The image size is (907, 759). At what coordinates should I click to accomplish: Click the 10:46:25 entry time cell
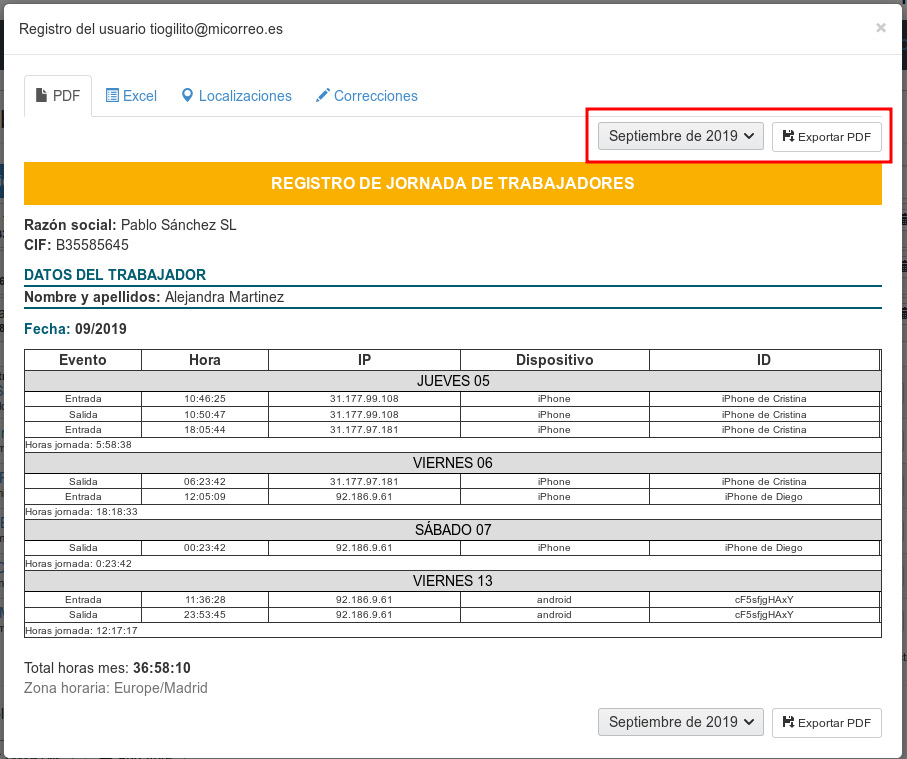coord(205,399)
